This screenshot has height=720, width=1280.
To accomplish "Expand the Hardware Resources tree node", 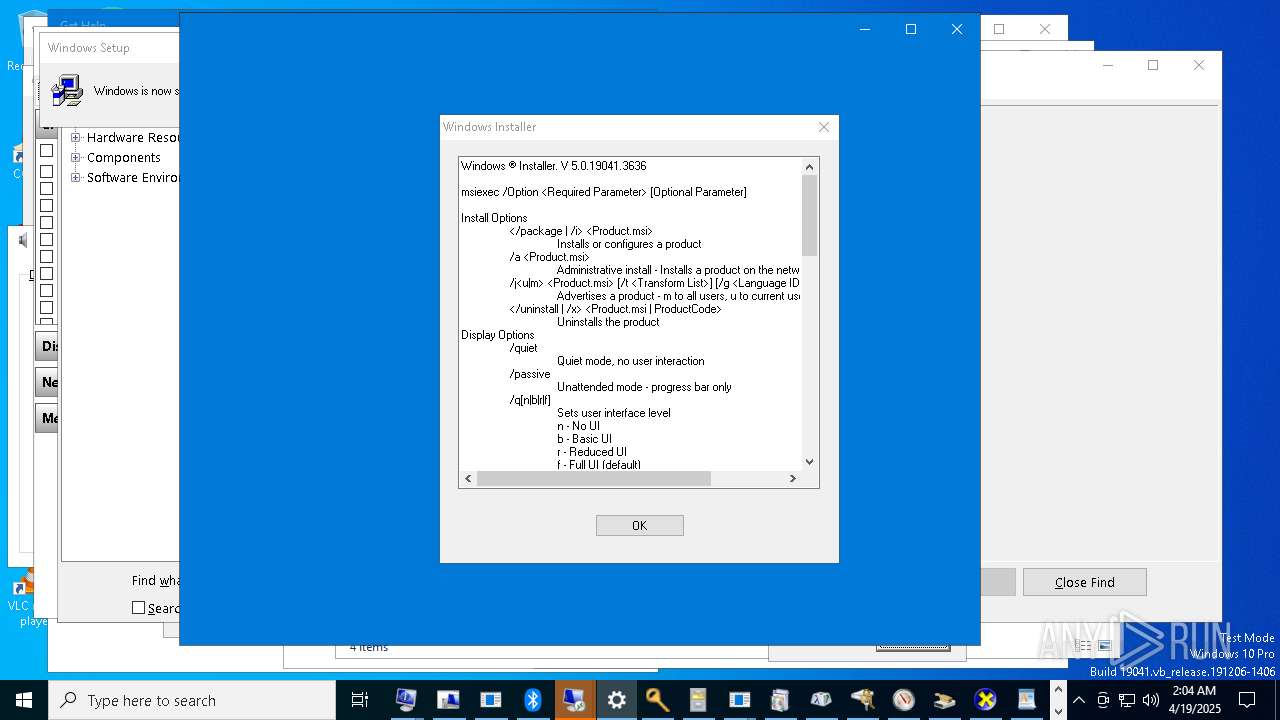I will point(75,138).
